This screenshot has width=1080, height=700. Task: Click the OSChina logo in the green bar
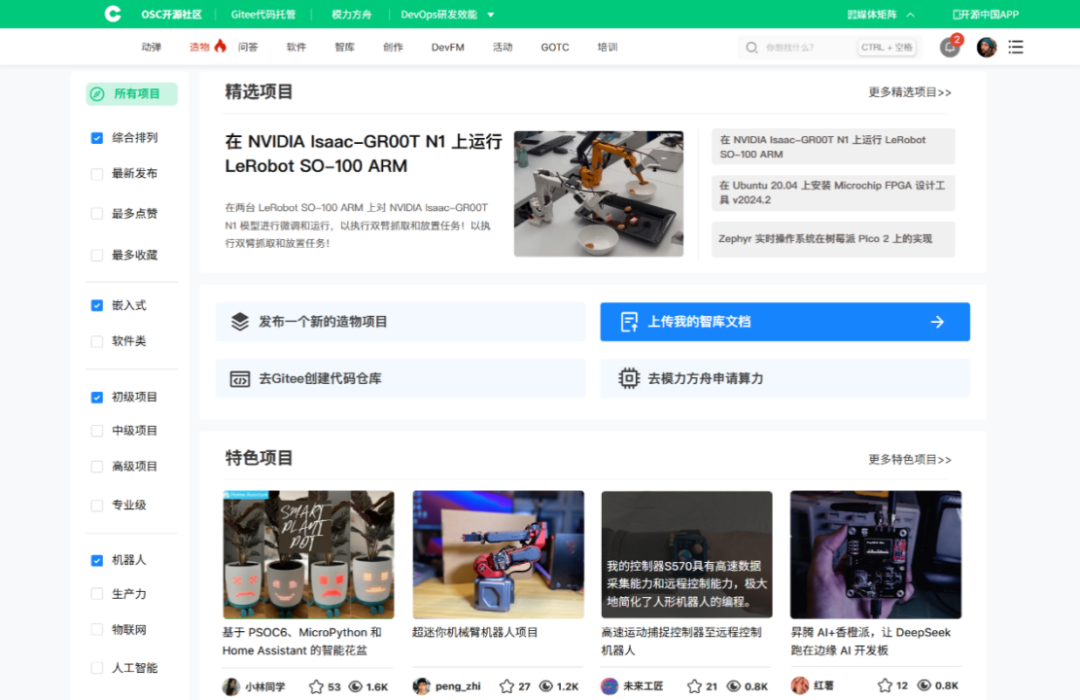click(x=112, y=14)
